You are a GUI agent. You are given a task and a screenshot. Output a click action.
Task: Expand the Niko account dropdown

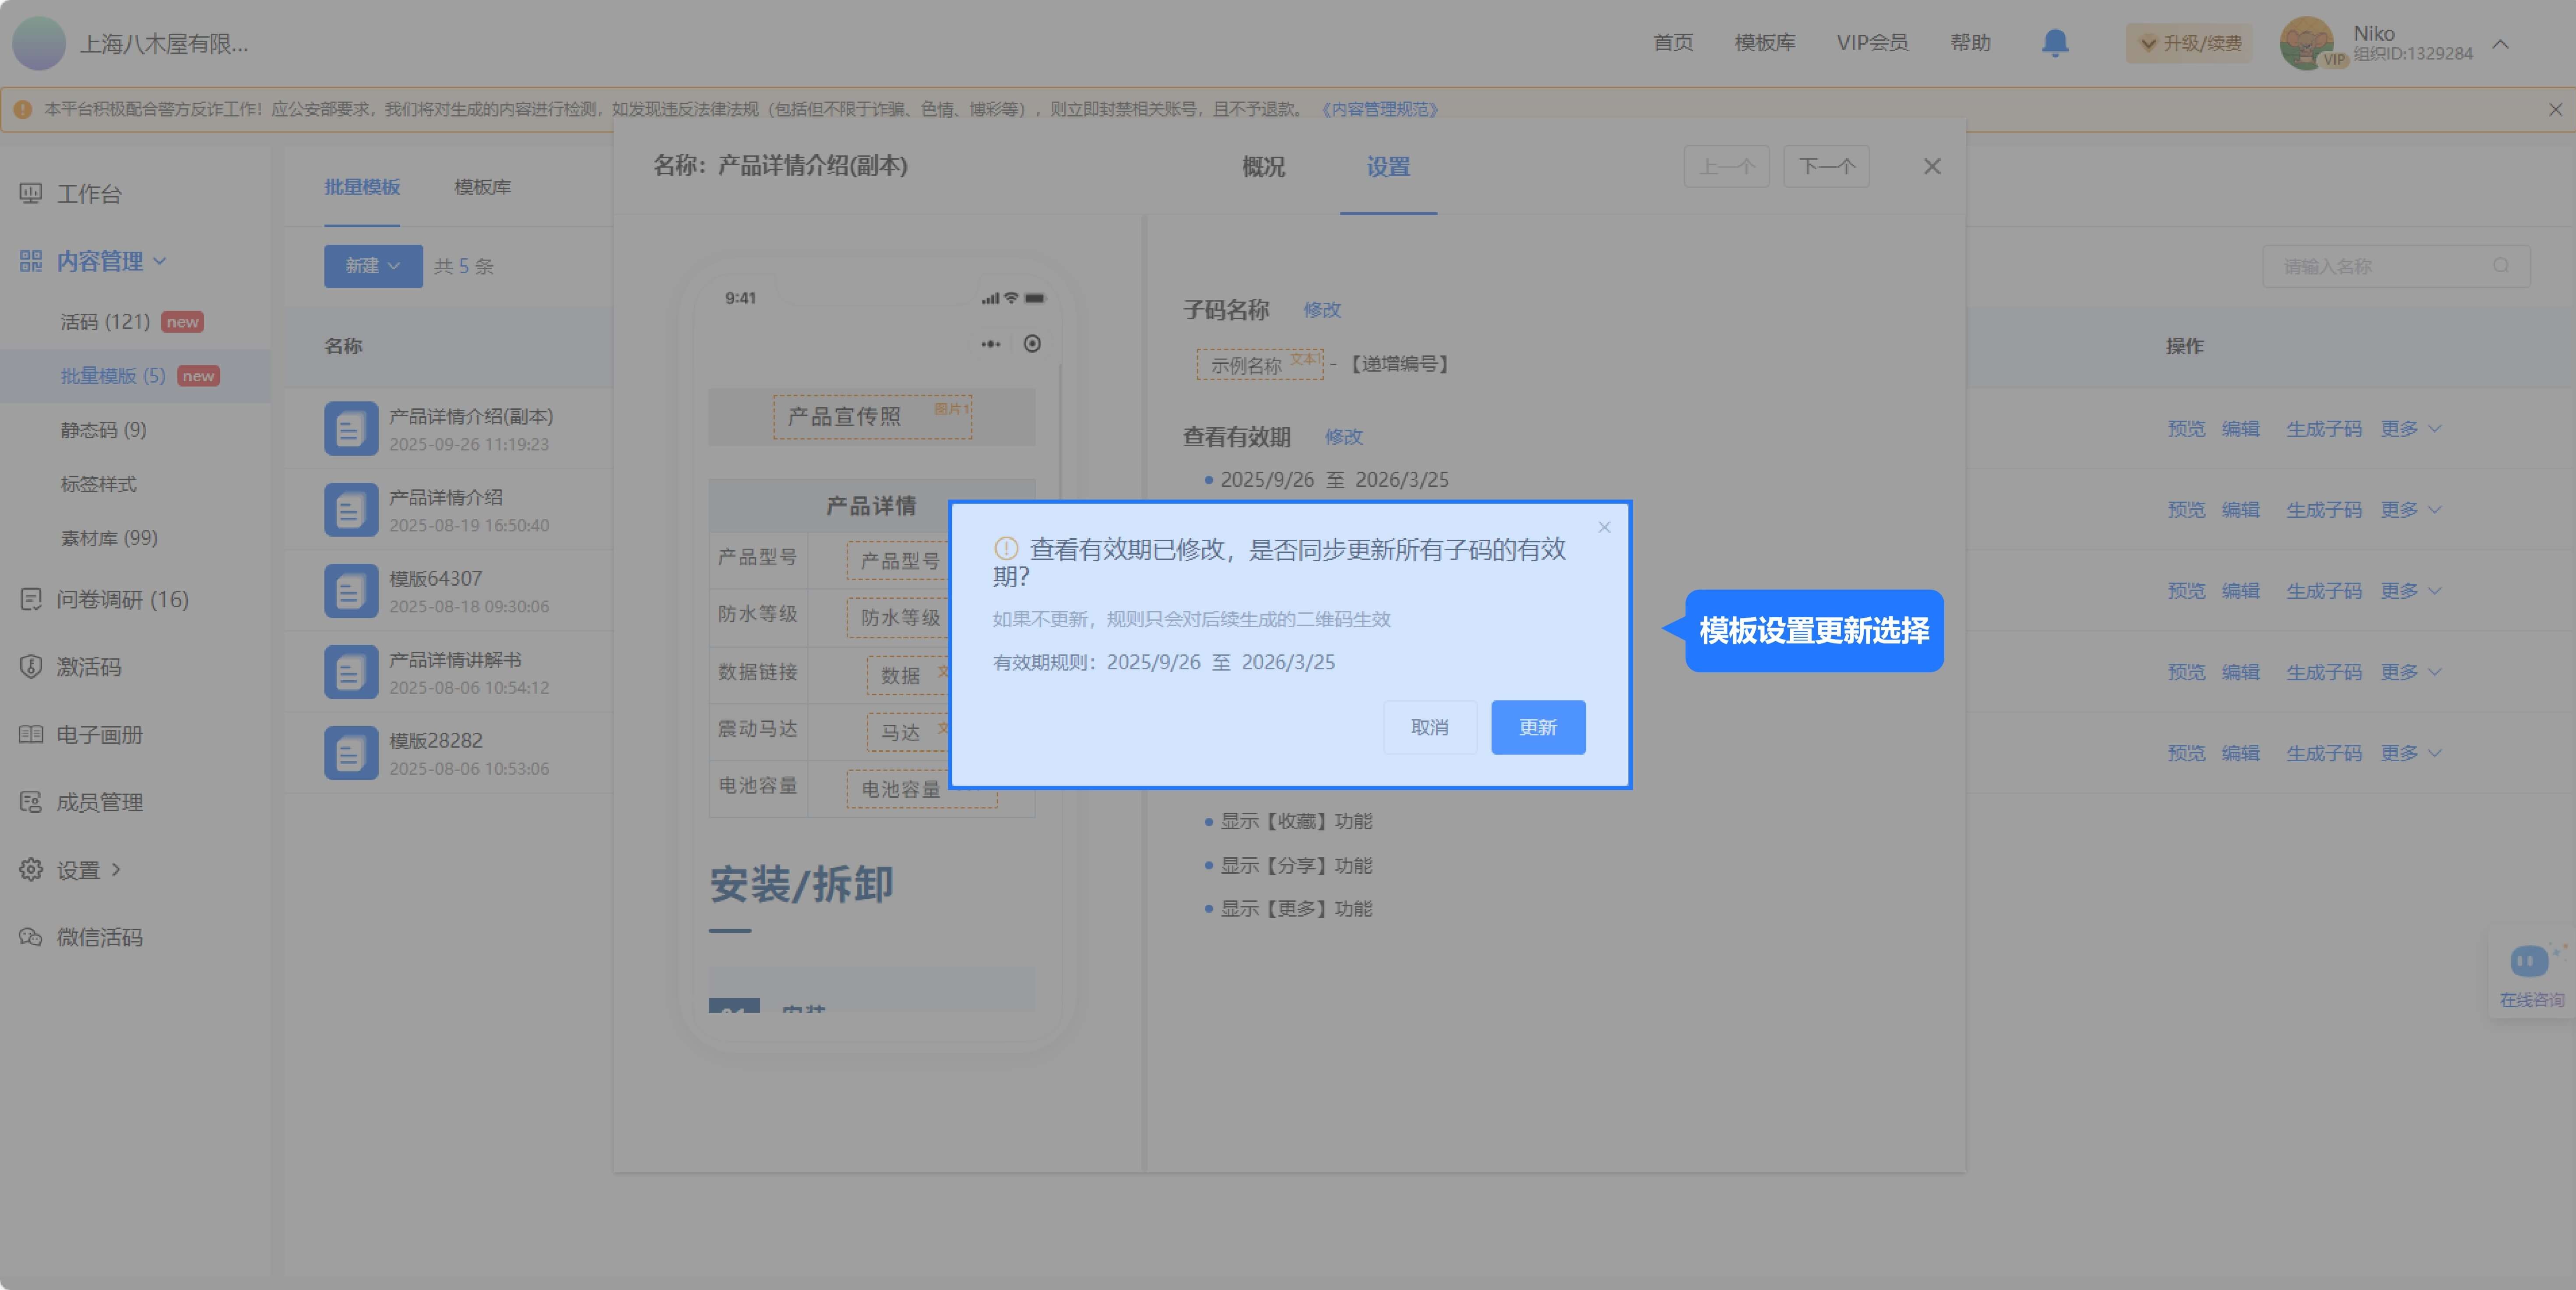(2500, 44)
